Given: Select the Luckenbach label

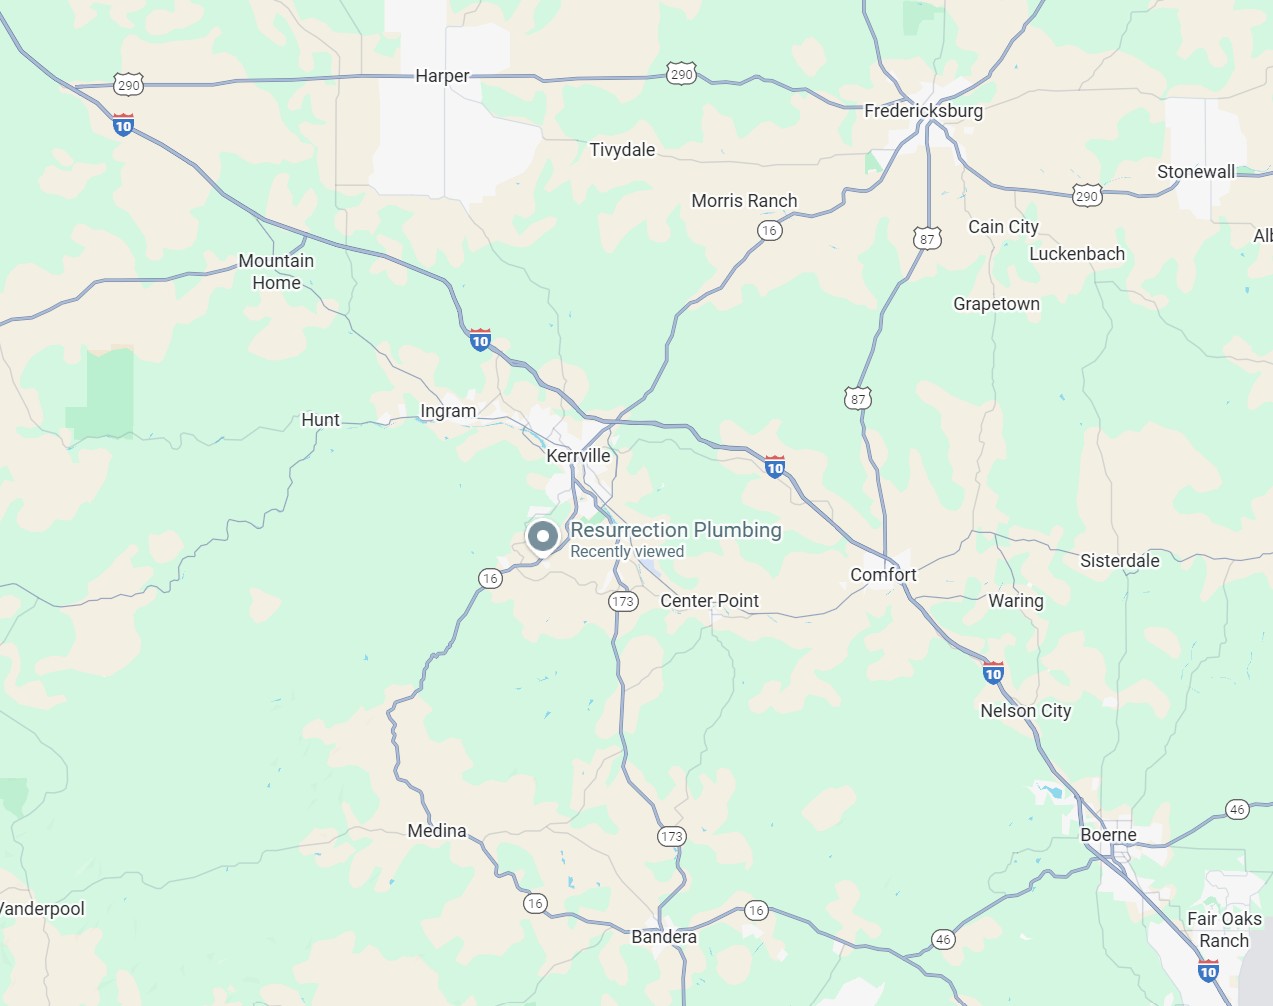Looking at the screenshot, I should tap(1077, 254).
